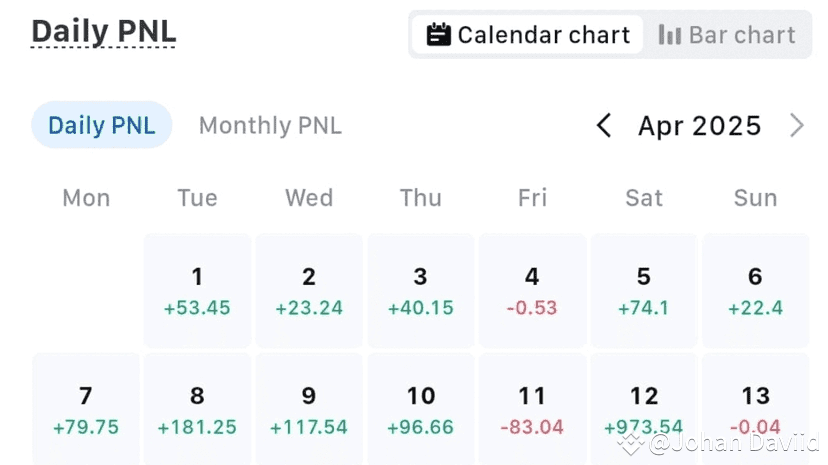The image size is (828, 465).
Task: Select April 11 loss cell -83.04
Action: pos(532,410)
